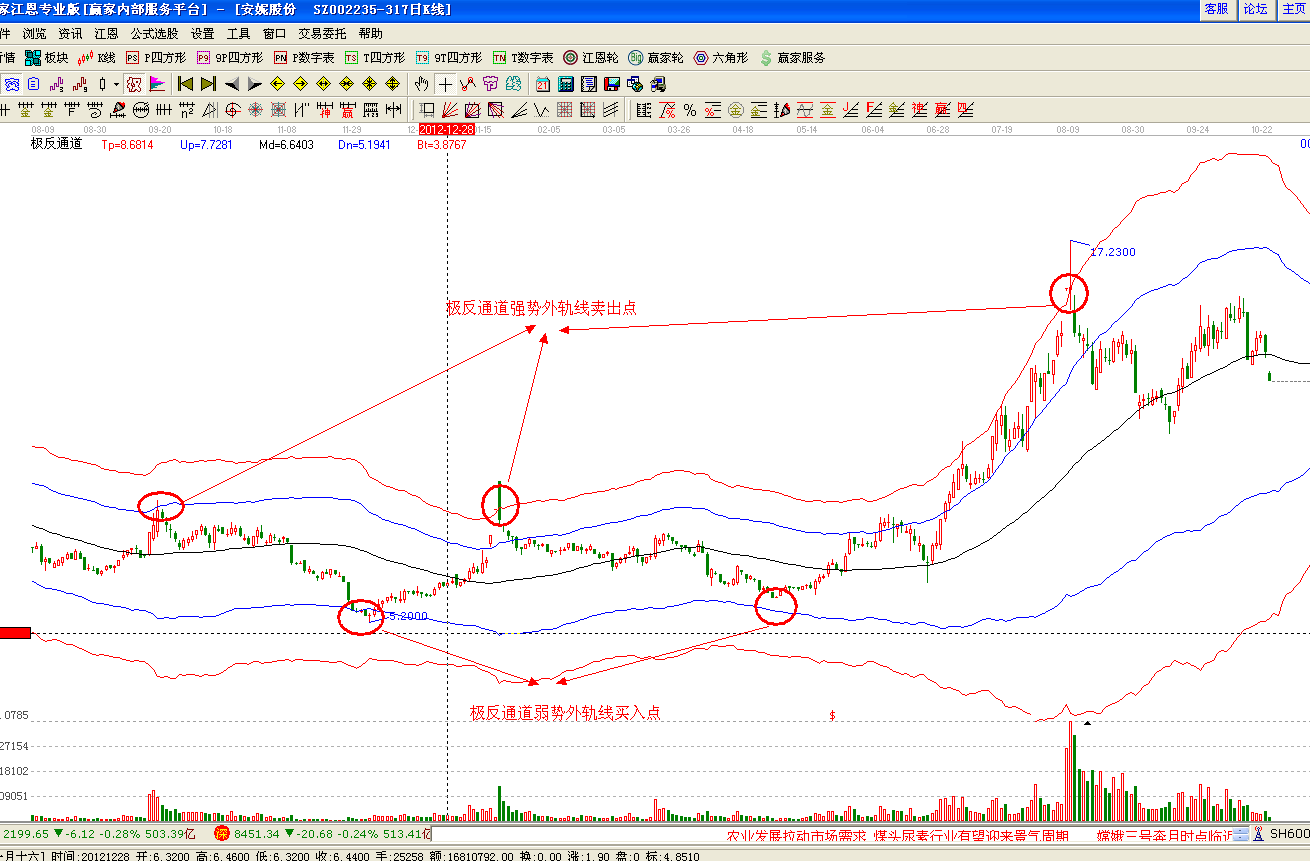This screenshot has height=861, width=1310.
Task: Click the 客服 button at top right
Action: 1216,9
